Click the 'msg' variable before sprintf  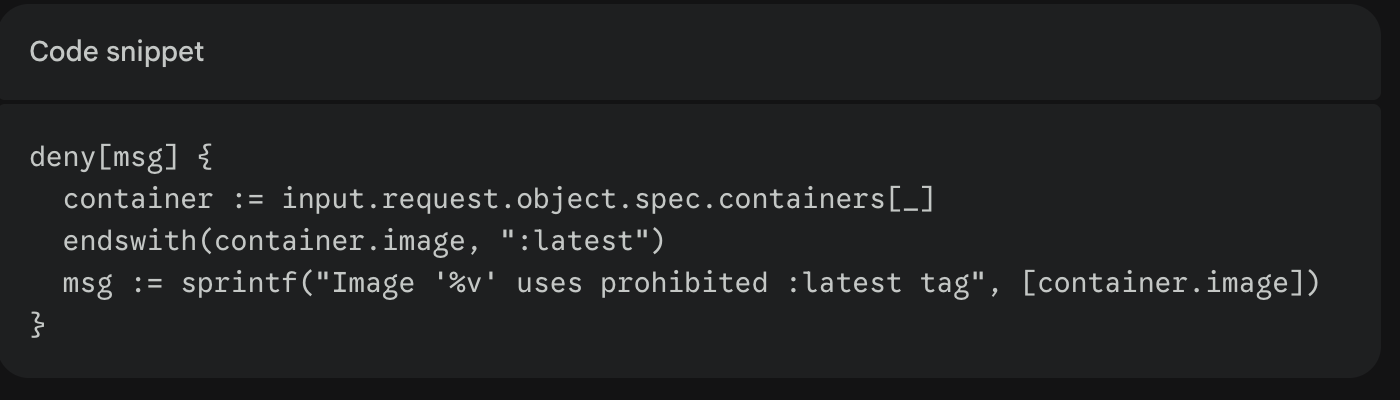pos(88,284)
